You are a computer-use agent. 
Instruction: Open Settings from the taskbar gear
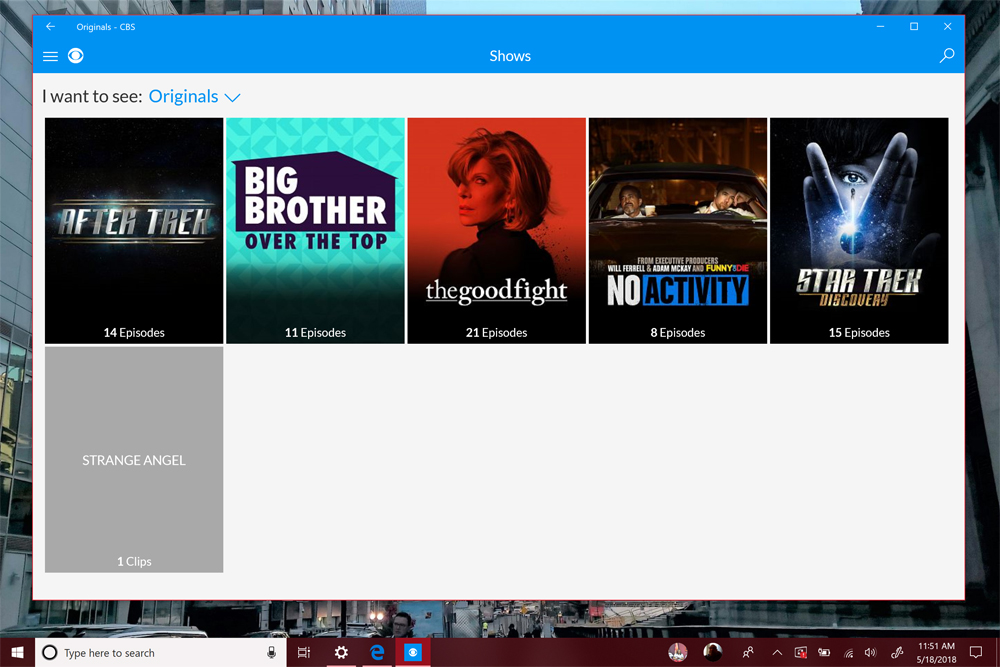coord(341,652)
